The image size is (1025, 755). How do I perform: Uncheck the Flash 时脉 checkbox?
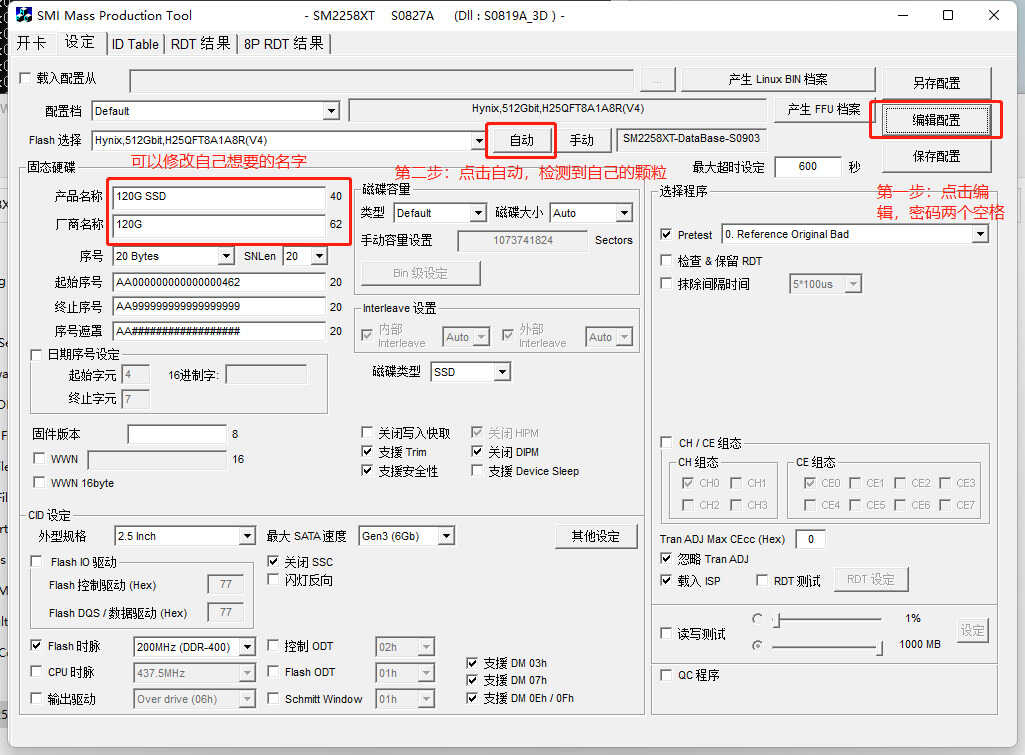(x=36, y=645)
